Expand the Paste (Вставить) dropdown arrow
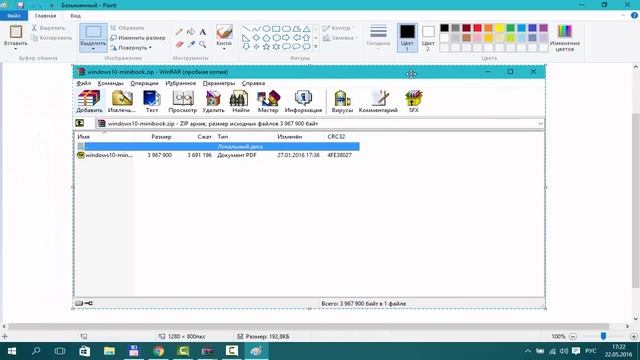Image resolution: width=640 pixels, height=360 pixels. coord(16,49)
